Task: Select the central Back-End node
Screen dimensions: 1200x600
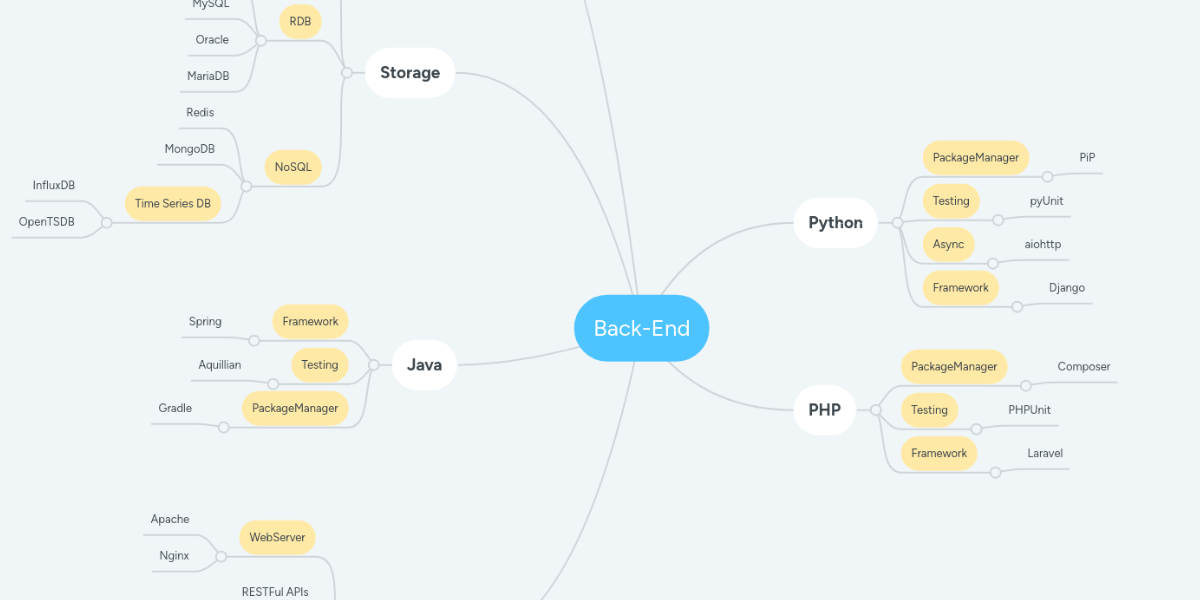Action: (x=641, y=328)
